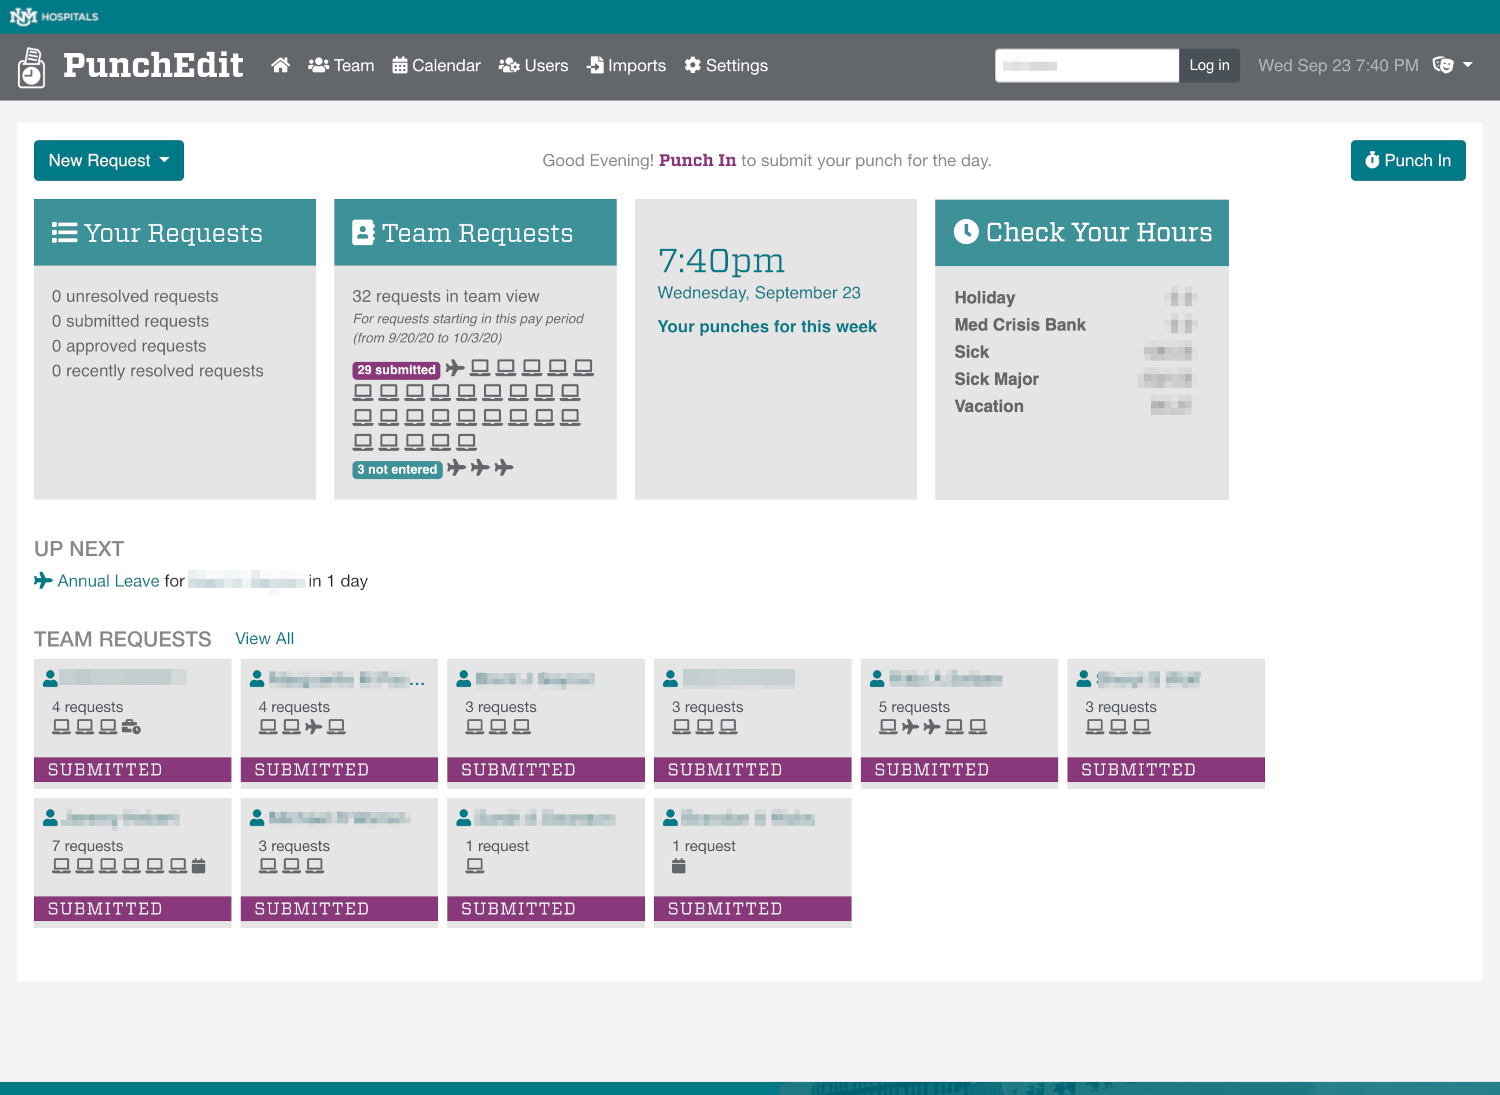Click the Vacation hours row
The height and width of the screenshot is (1095, 1500).
pos(1075,406)
